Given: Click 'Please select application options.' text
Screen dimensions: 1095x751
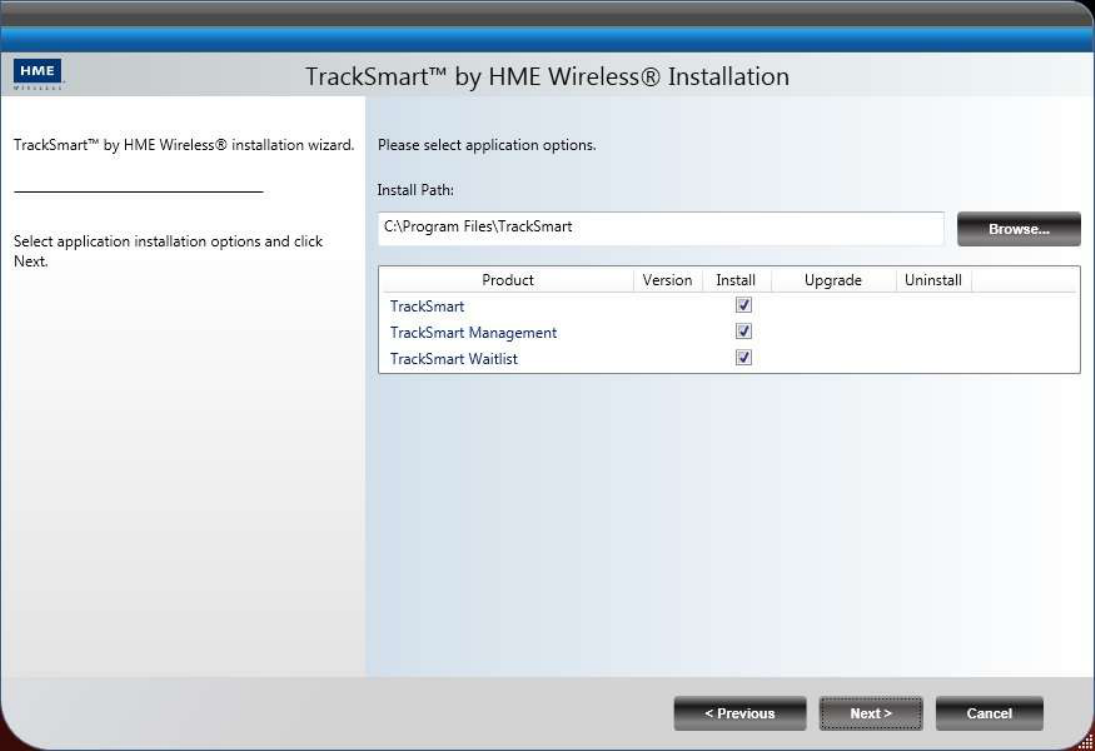Looking at the screenshot, I should pos(487,145).
